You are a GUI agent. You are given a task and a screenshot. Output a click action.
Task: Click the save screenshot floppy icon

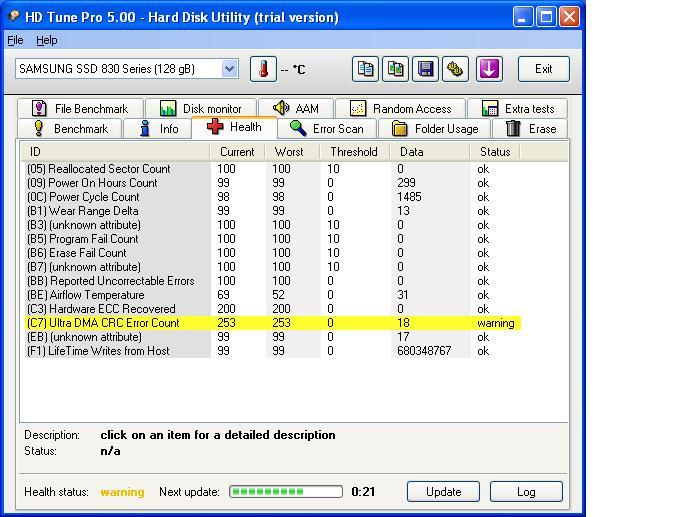coord(425,69)
